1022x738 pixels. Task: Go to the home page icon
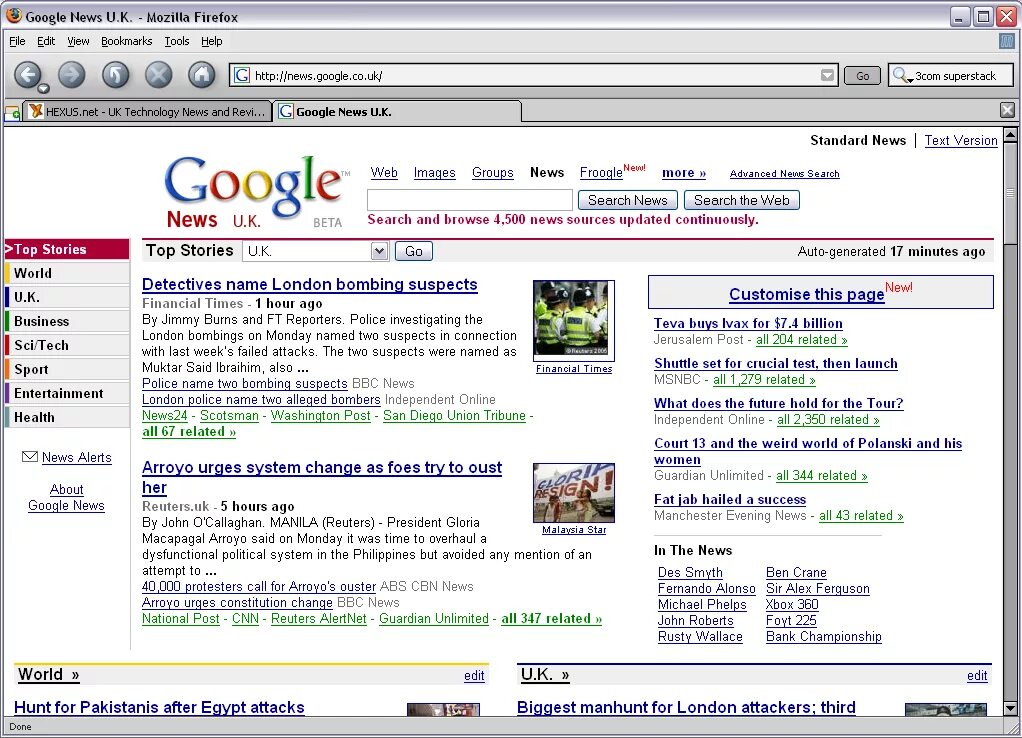pos(202,75)
